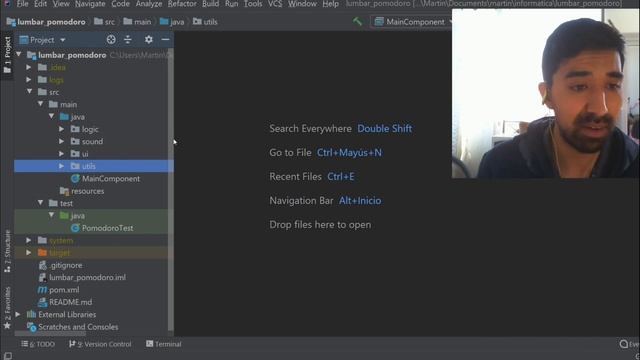Toggle the 1: Project side tool window
Image resolution: width=640 pixels, height=360 pixels.
click(x=7, y=55)
